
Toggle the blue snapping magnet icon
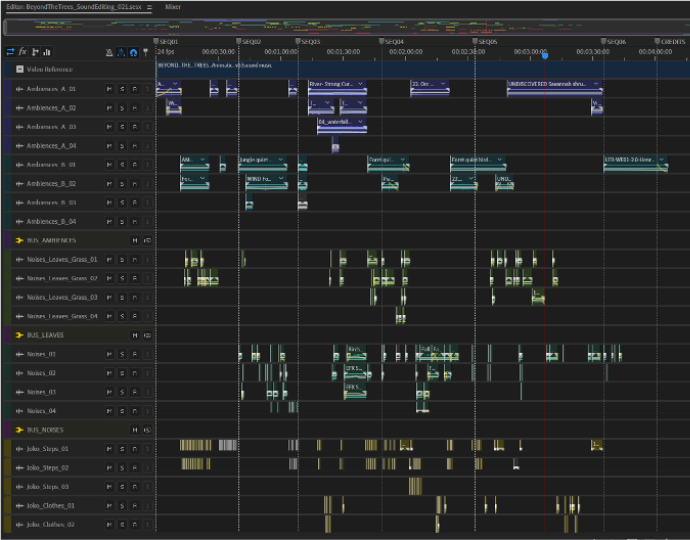(133, 52)
